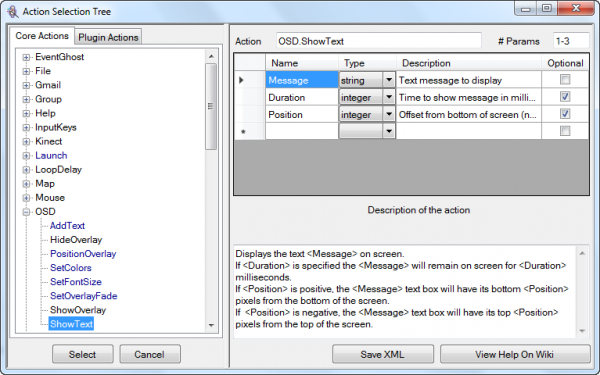600x375 pixels.
Task: Toggle Optional checkbox in the new row
Action: (565, 131)
